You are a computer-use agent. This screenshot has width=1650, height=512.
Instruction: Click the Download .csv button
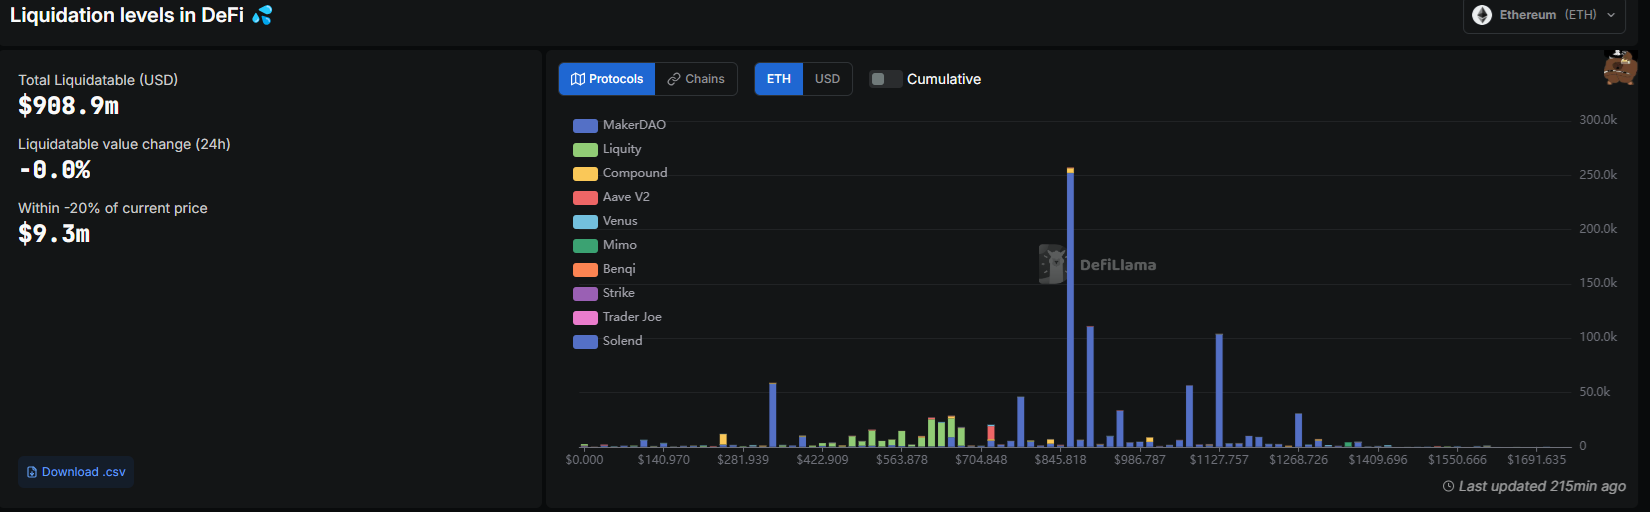click(76, 472)
